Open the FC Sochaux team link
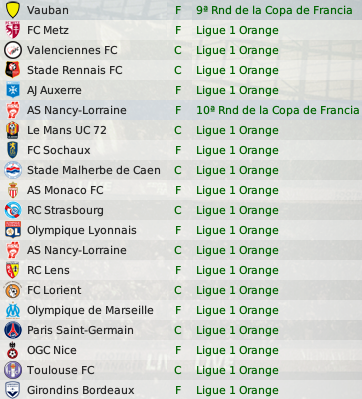This screenshot has width=362, height=399. pos(59,150)
